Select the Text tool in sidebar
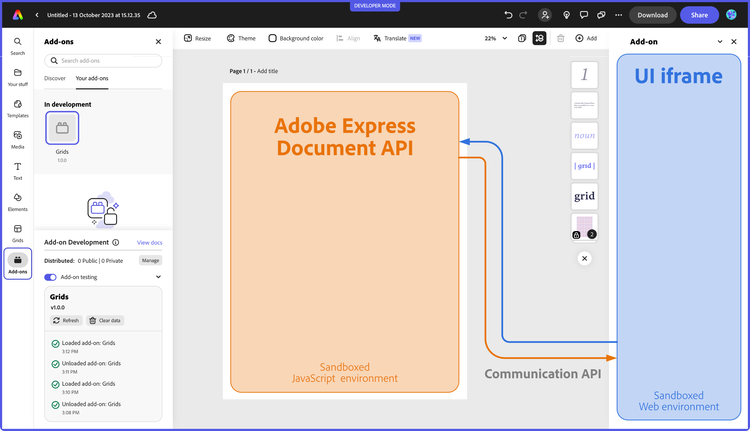750x431 pixels. click(x=18, y=170)
